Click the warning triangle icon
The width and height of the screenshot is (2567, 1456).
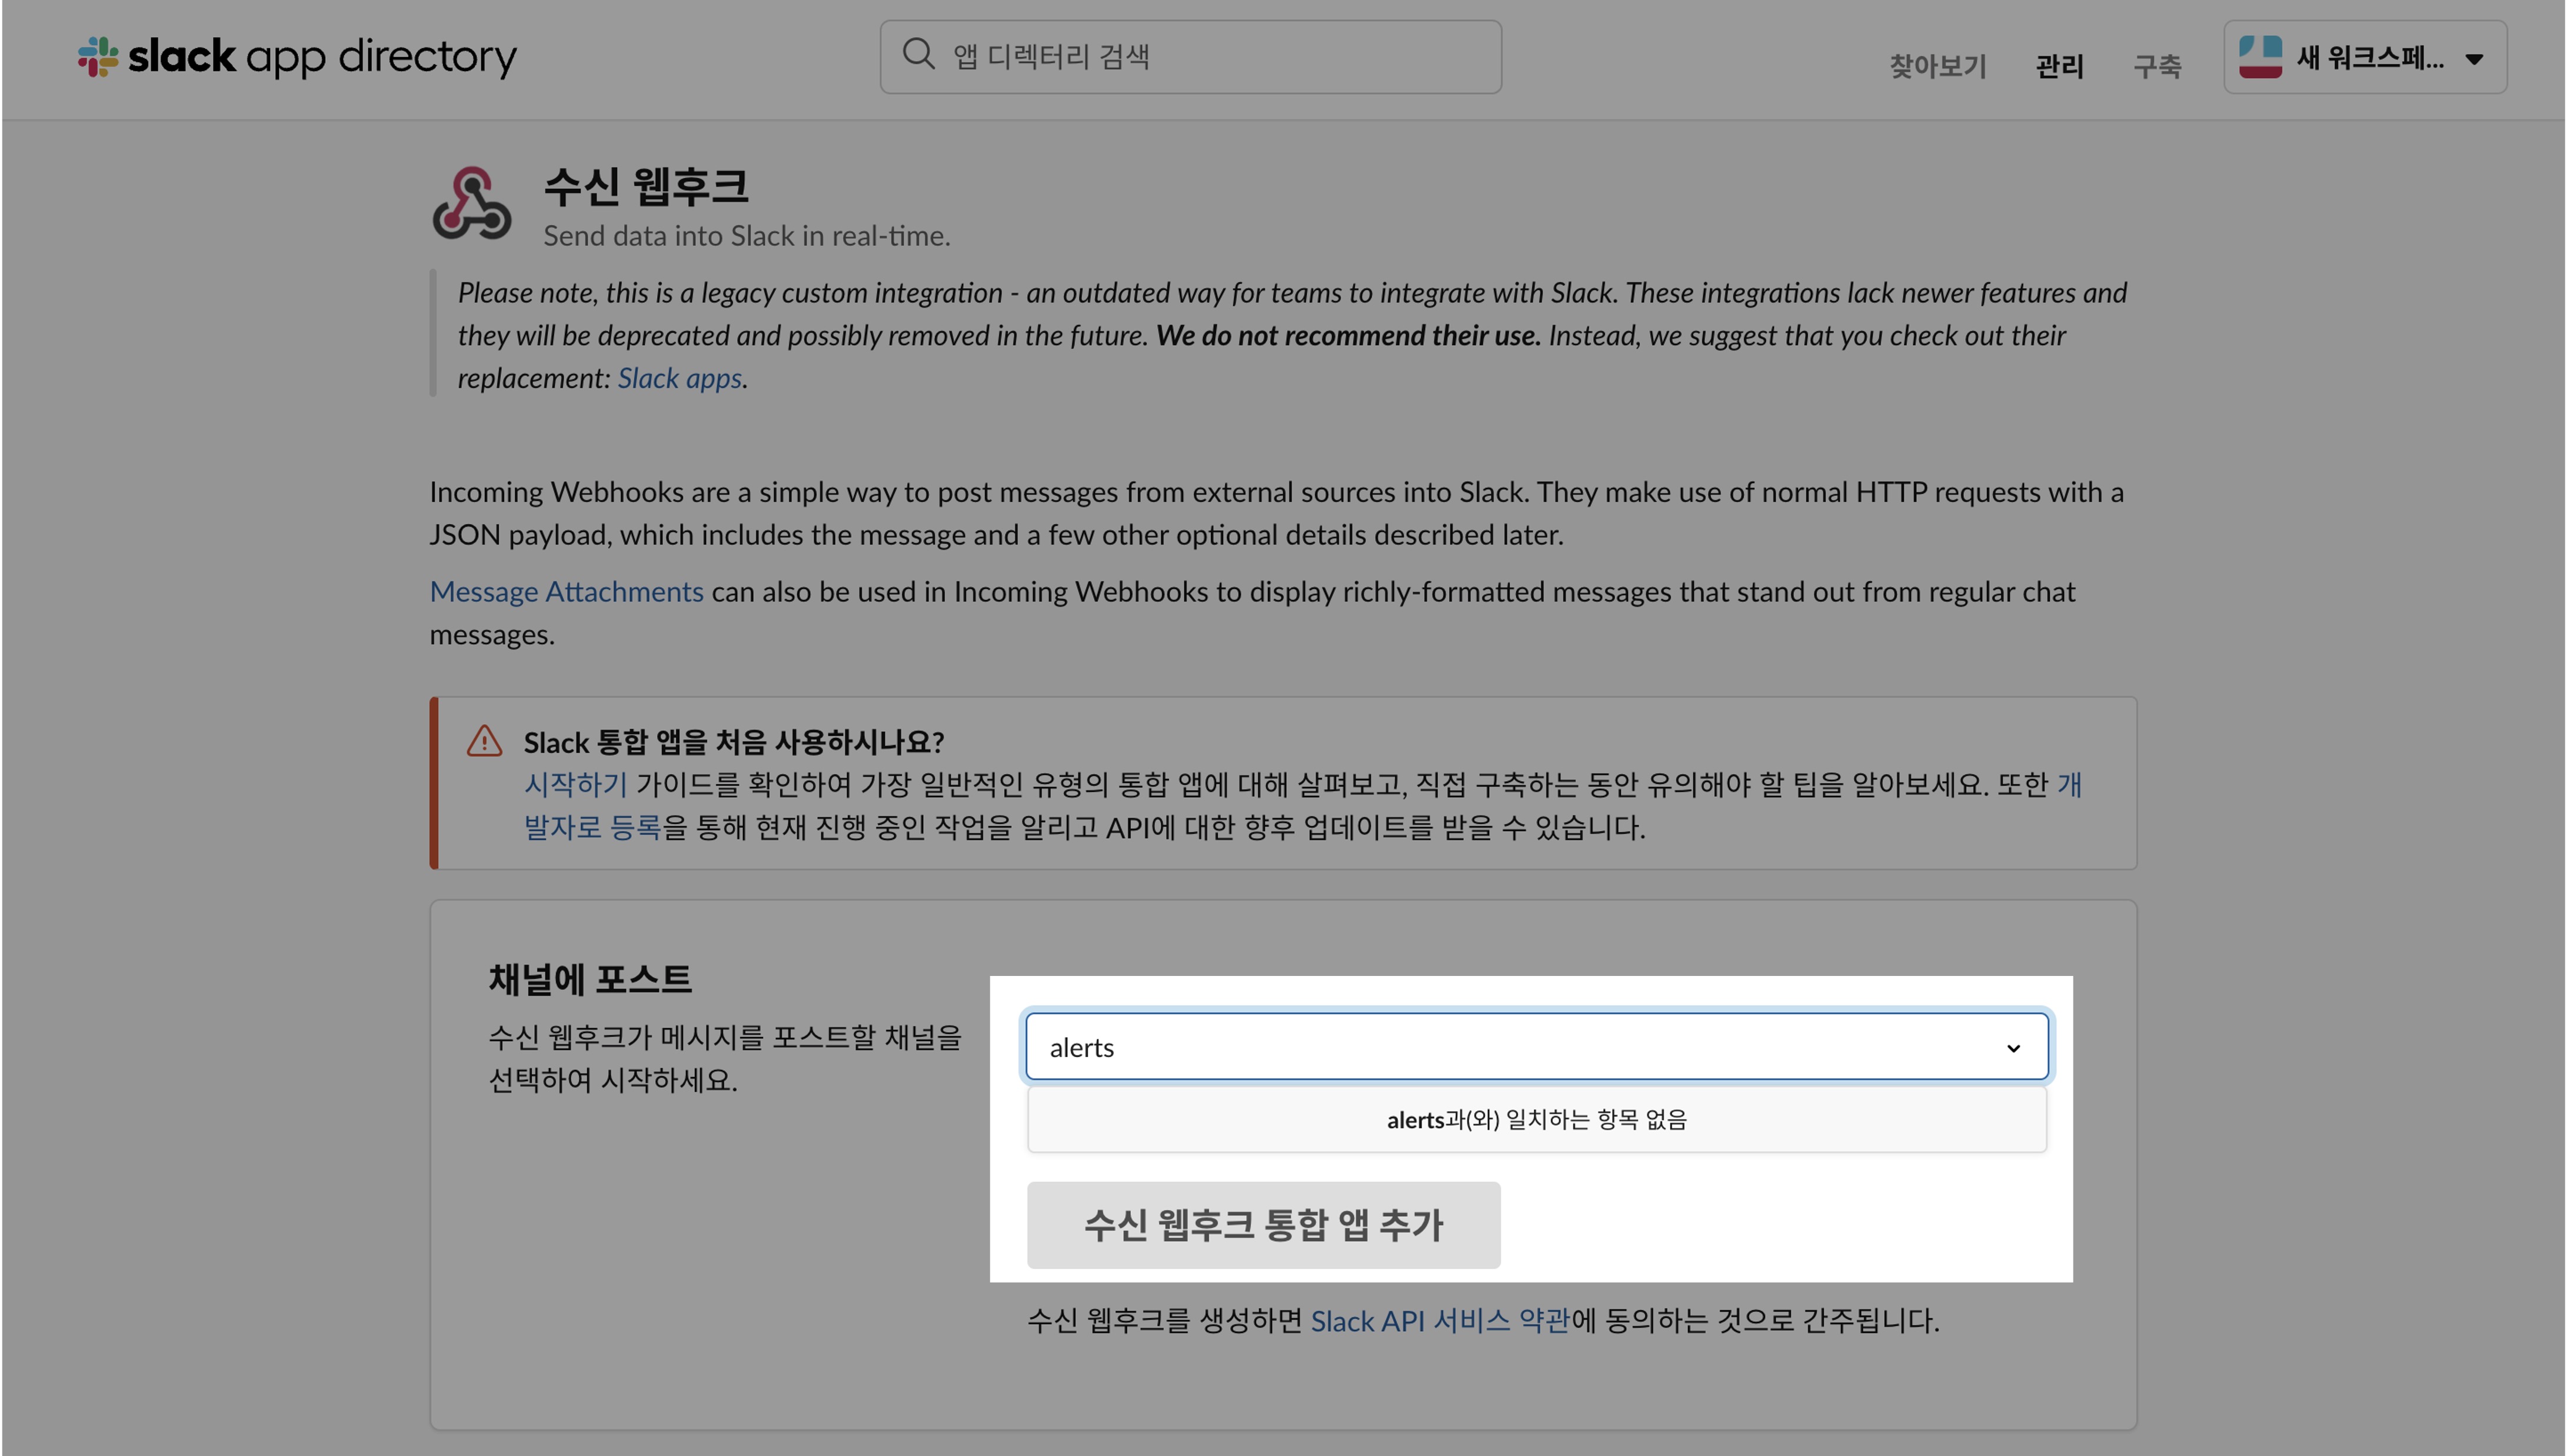pyautogui.click(x=484, y=741)
